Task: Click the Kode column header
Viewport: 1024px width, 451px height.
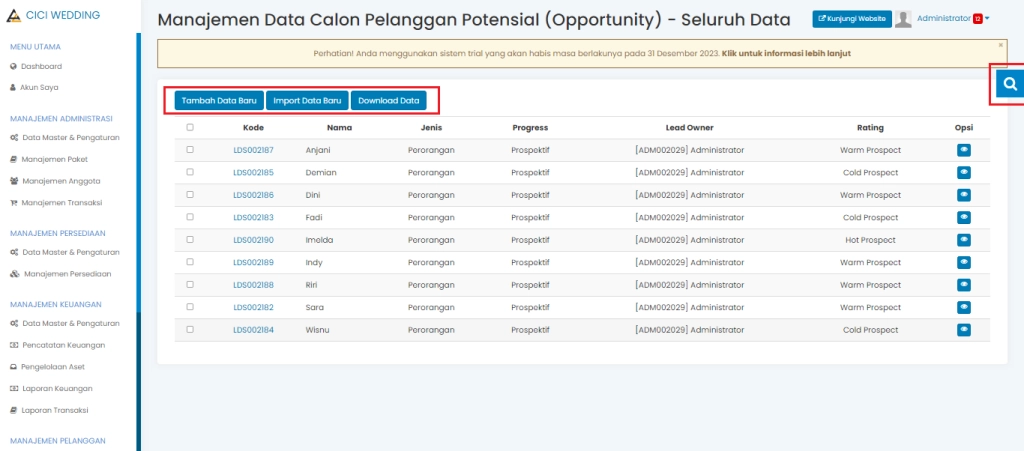Action: tap(253, 127)
